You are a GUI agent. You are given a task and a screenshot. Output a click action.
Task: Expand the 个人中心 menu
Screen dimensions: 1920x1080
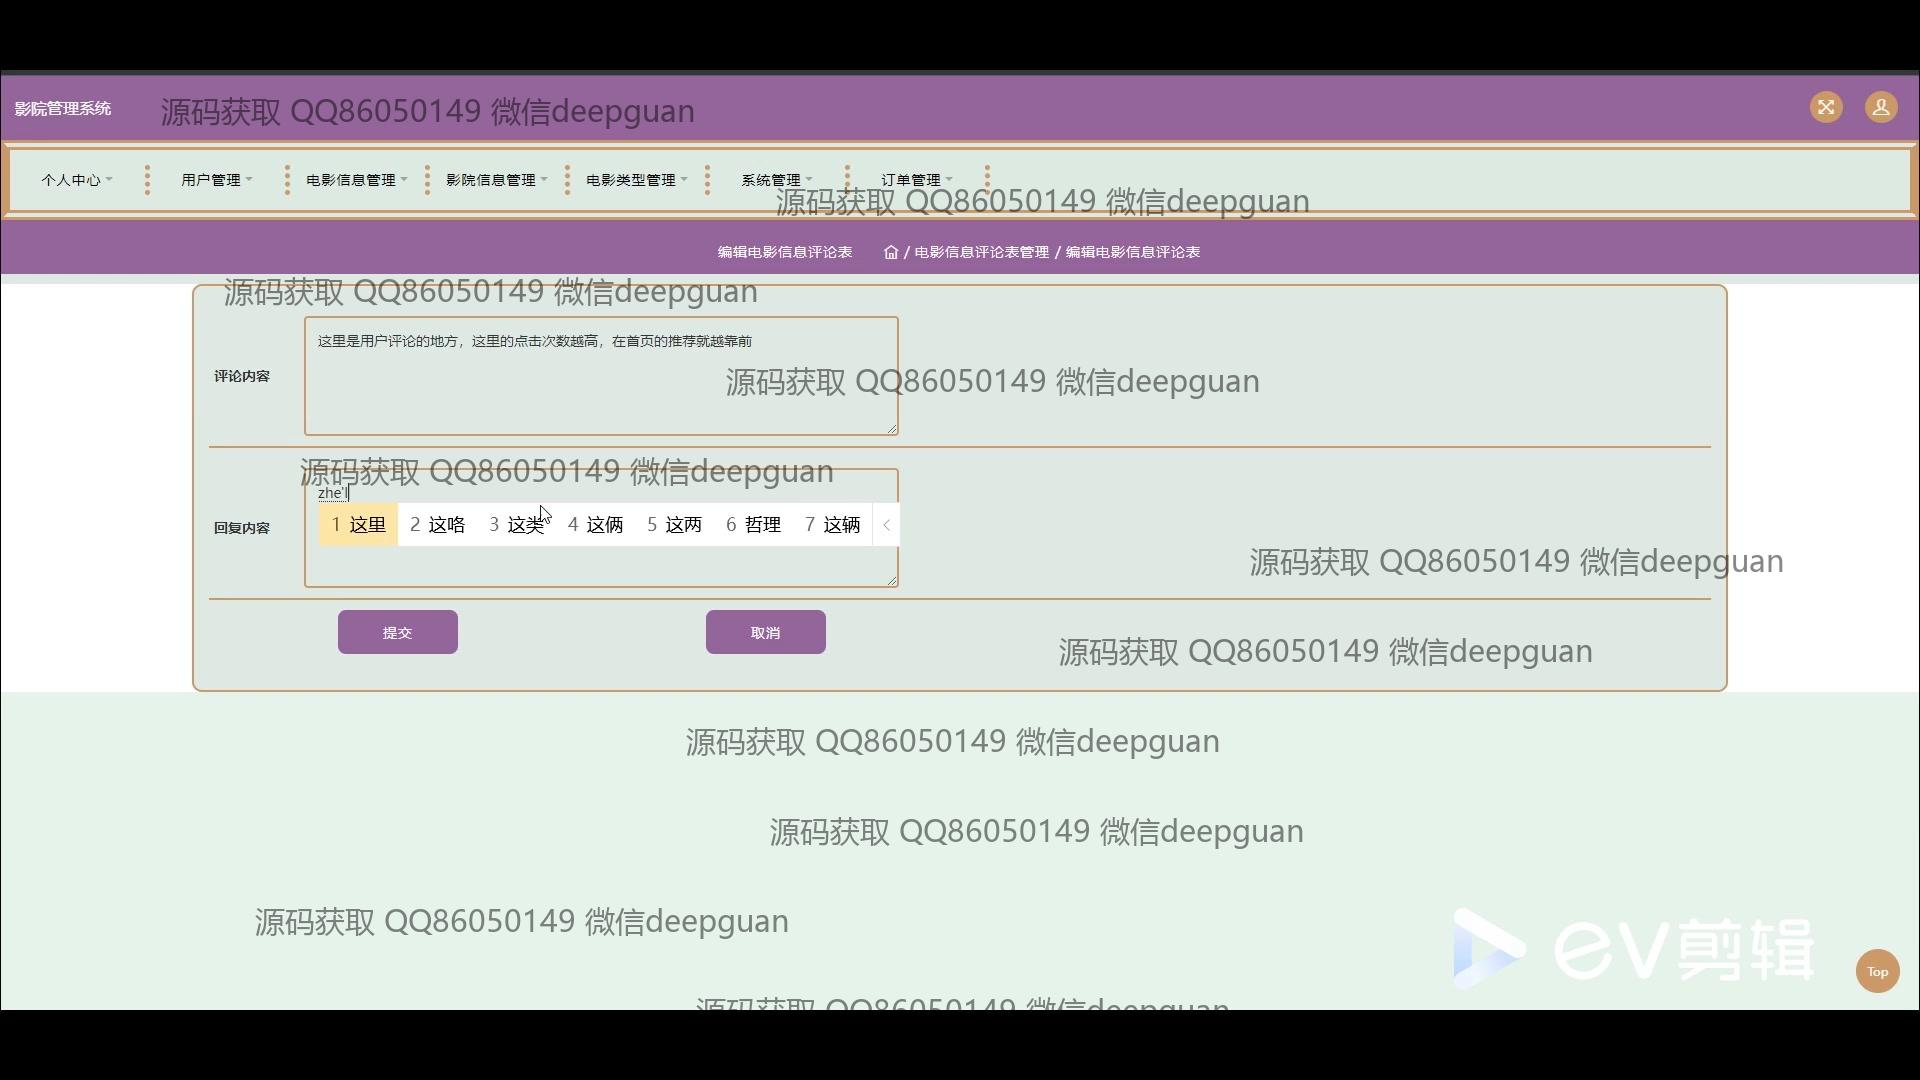[77, 180]
